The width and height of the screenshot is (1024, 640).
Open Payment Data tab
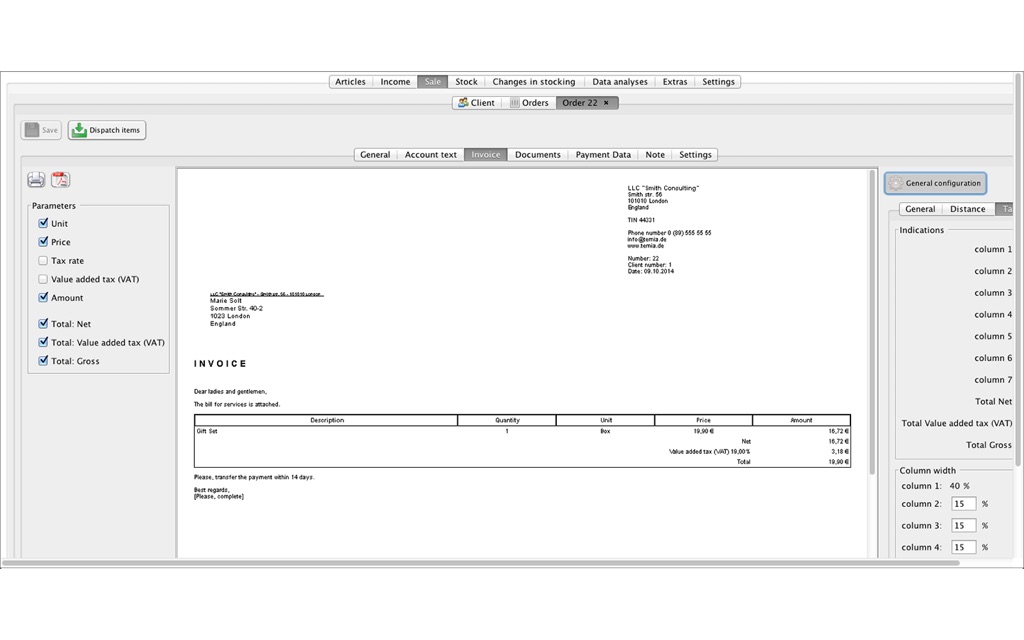coord(603,155)
